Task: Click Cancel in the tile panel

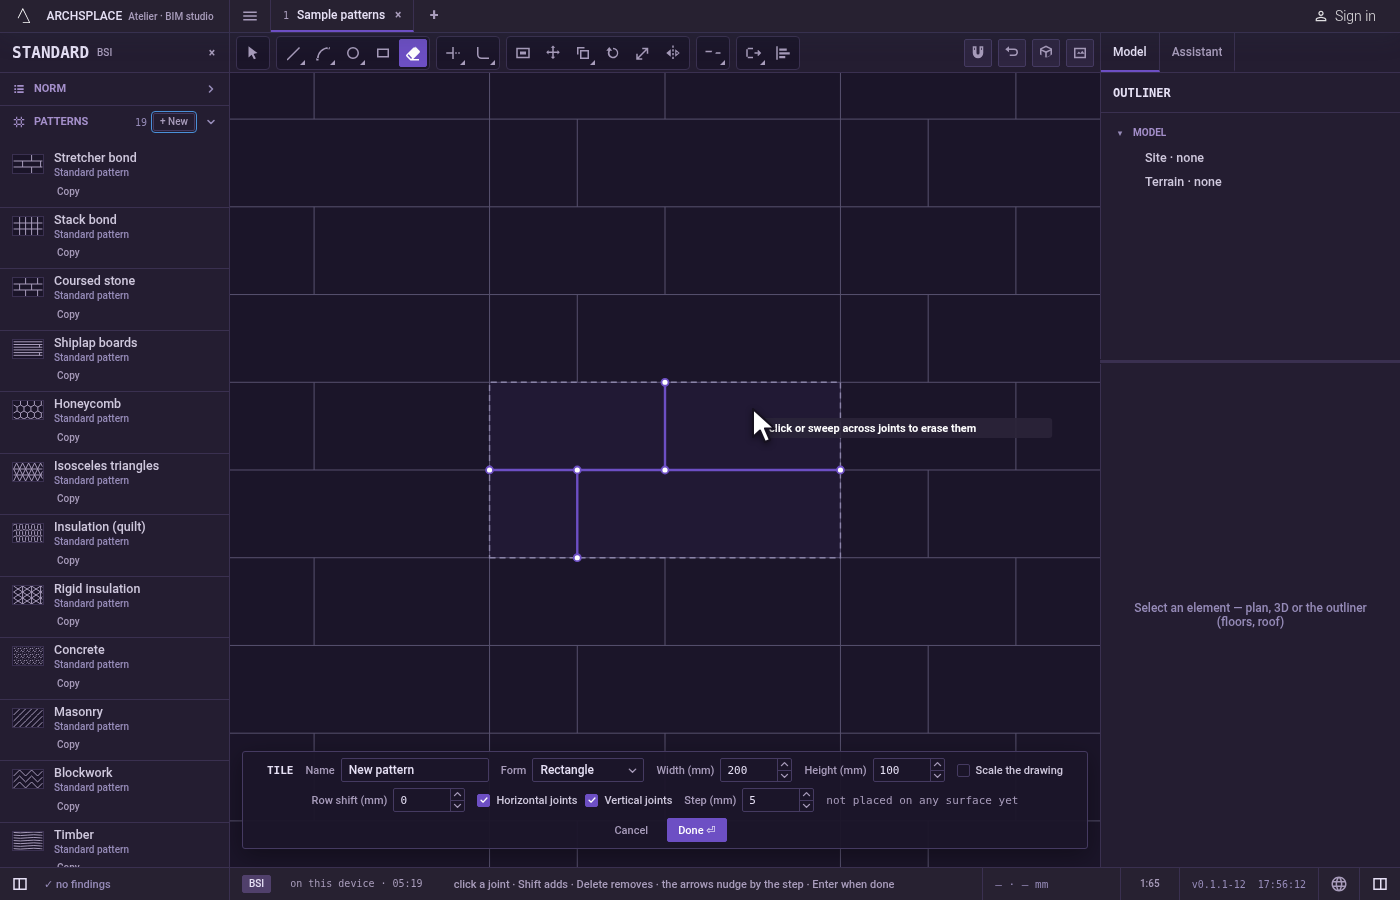Action: click(x=631, y=830)
